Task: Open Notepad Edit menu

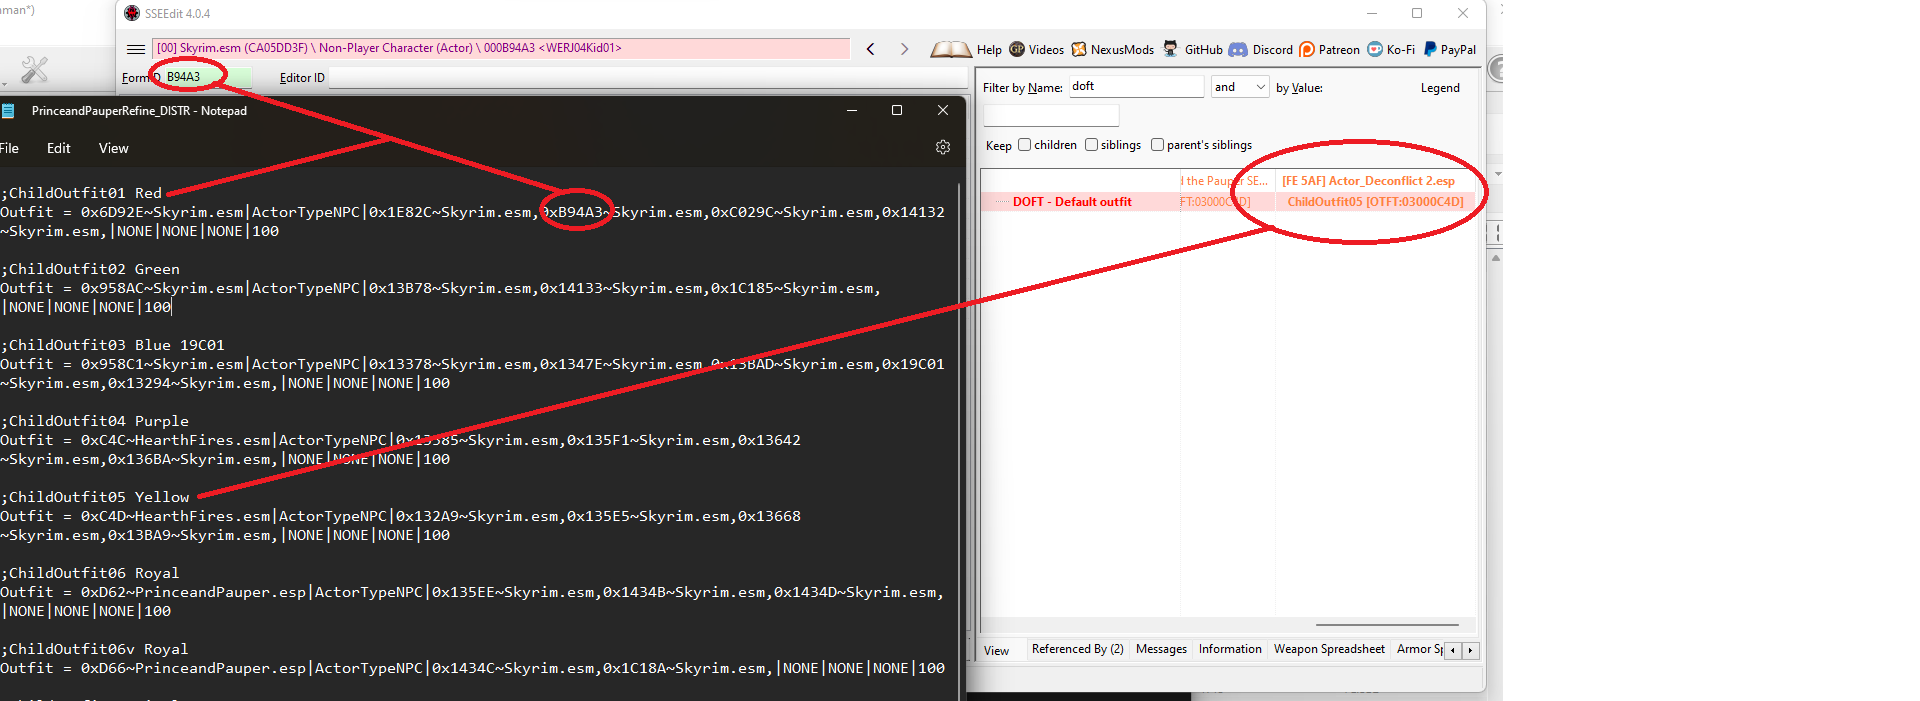Action: point(59,148)
